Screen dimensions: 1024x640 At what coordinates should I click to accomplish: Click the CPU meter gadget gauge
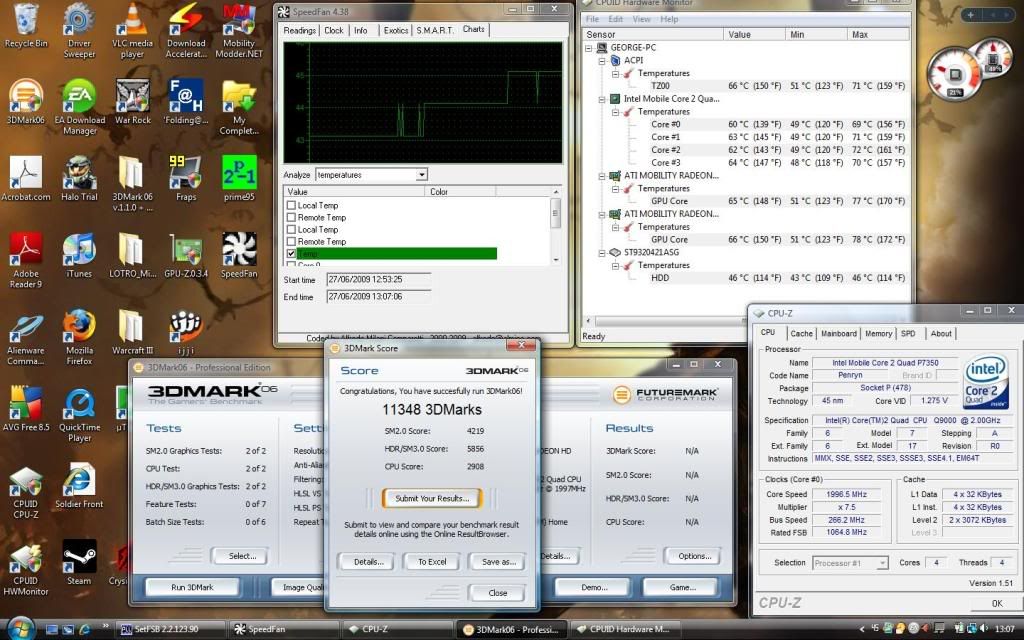955,73
